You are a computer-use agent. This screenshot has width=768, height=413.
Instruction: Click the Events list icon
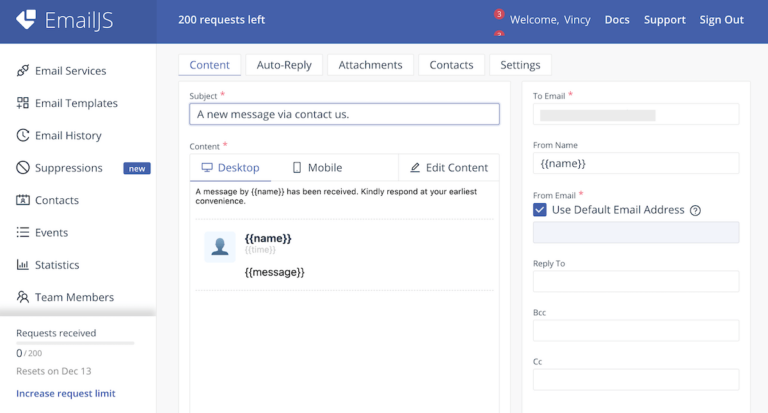pos(23,232)
